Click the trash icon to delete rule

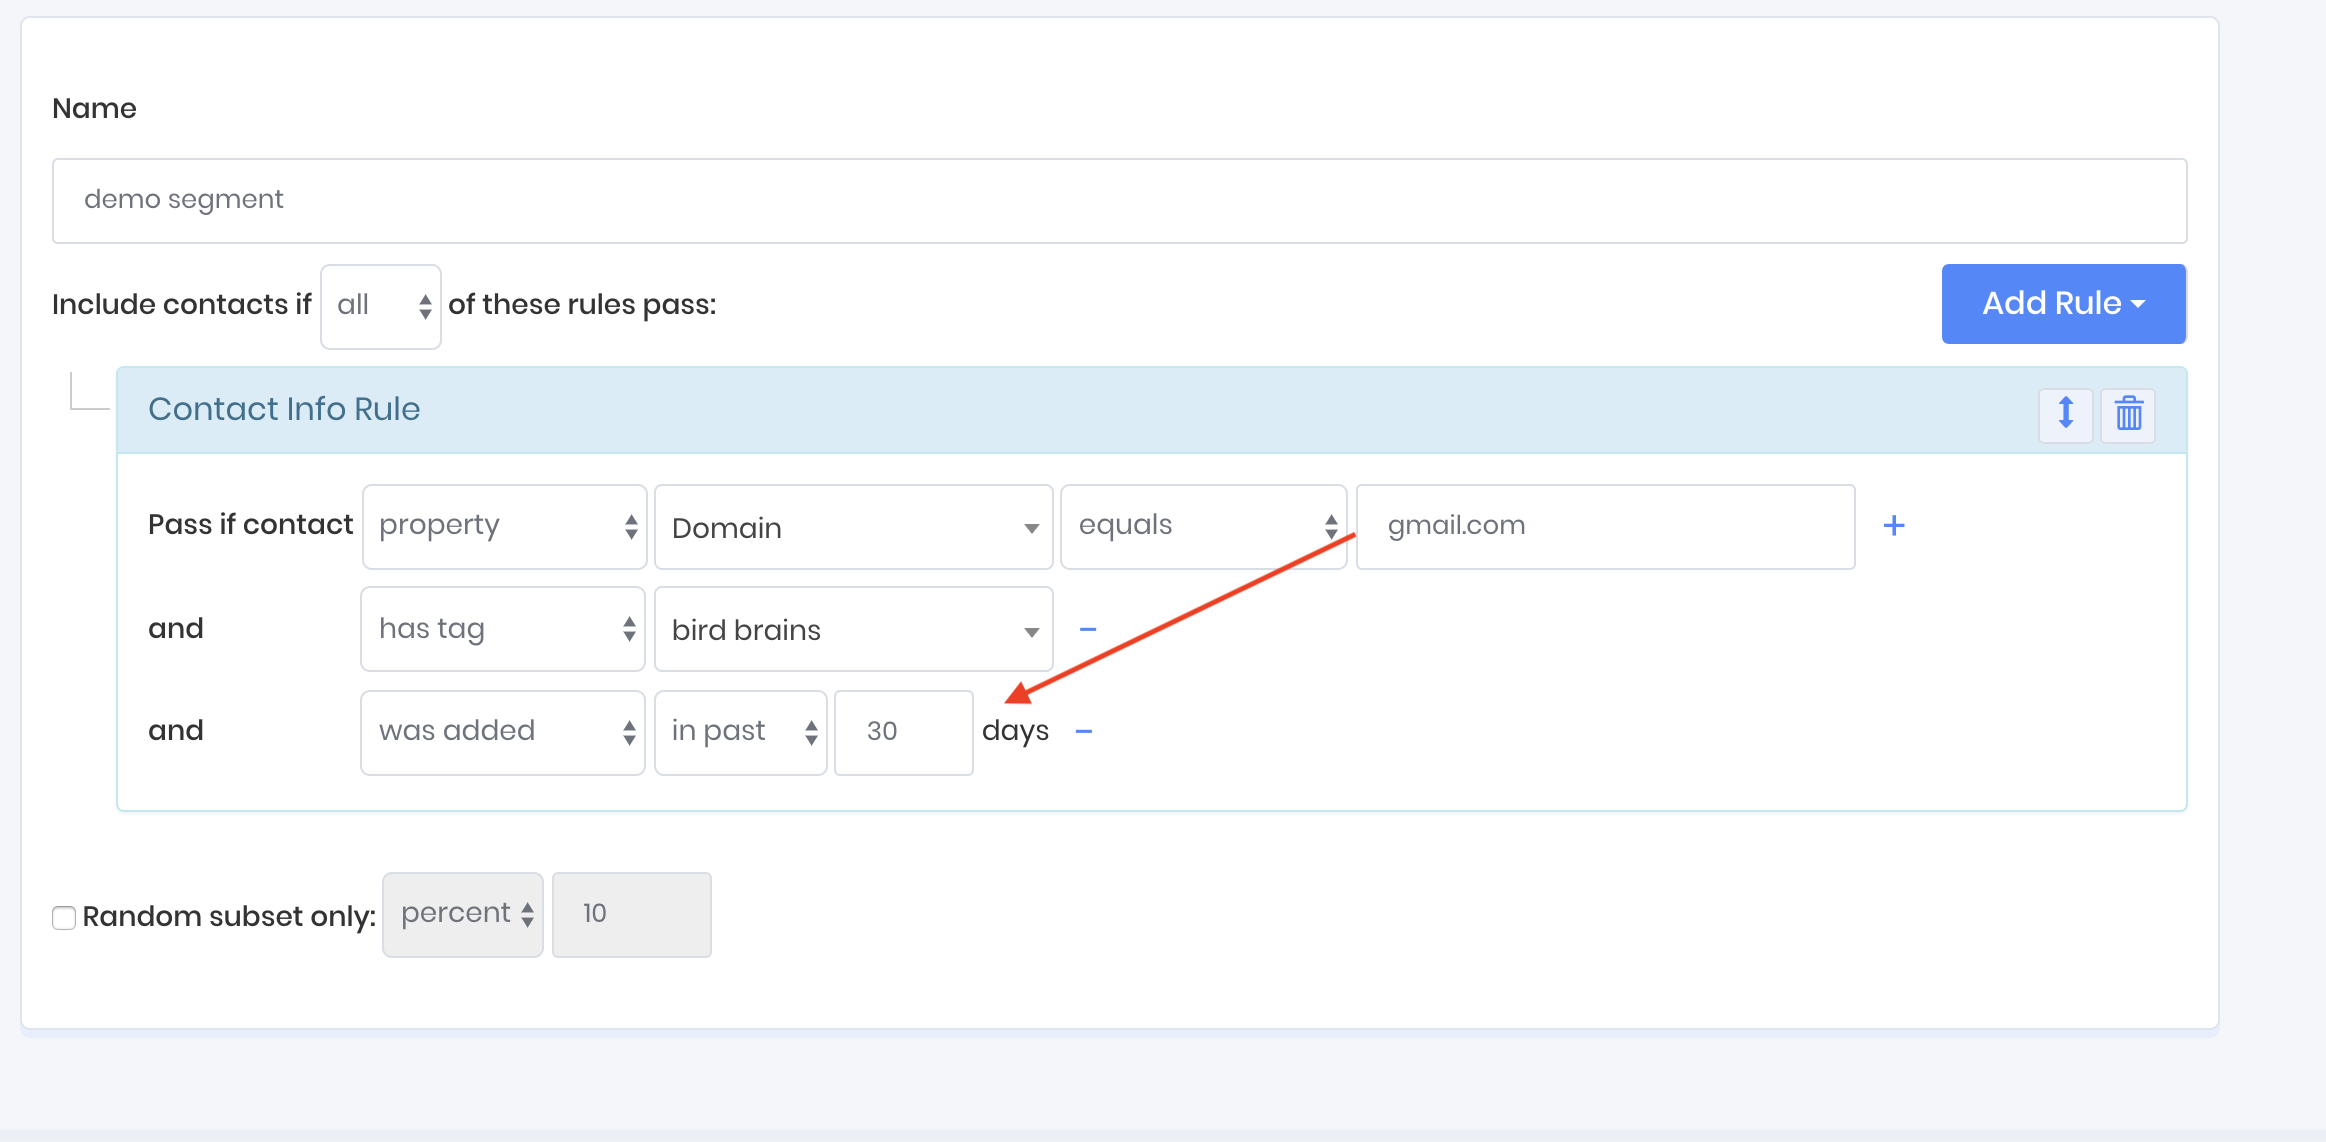coord(2128,413)
